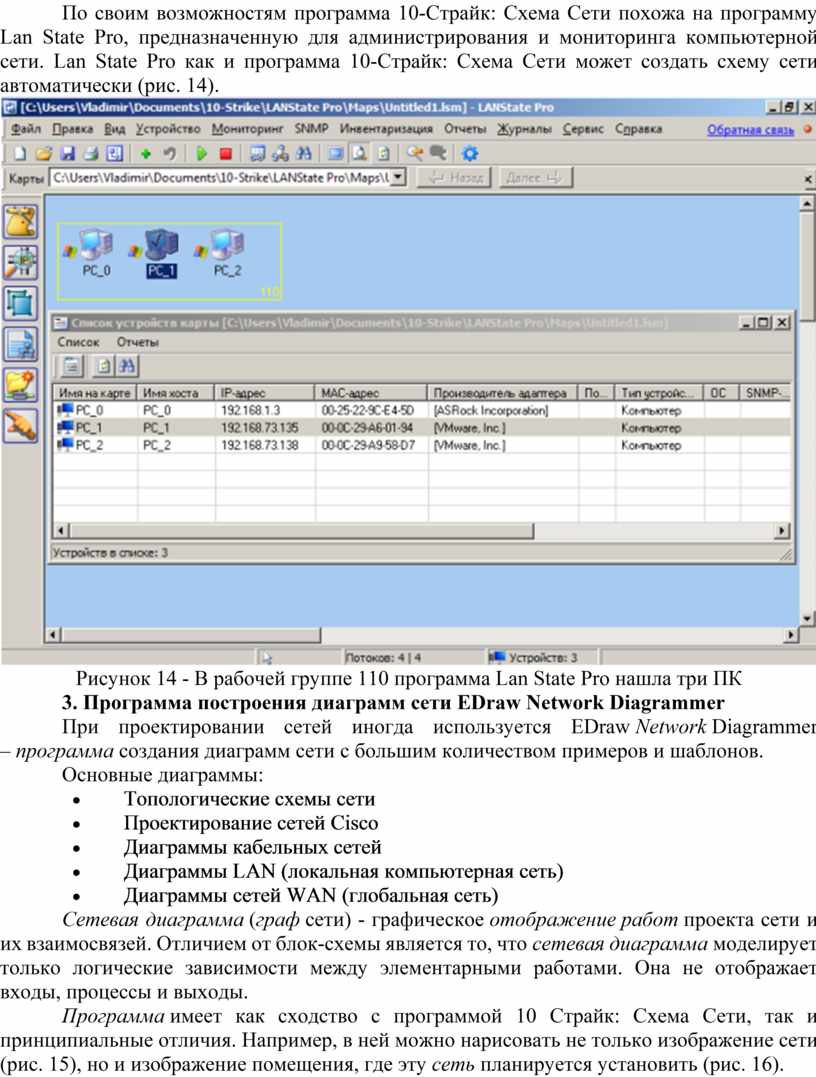Stop monitoring with the red square icon
Viewport: 816px width, 1077px height.
pos(225,154)
